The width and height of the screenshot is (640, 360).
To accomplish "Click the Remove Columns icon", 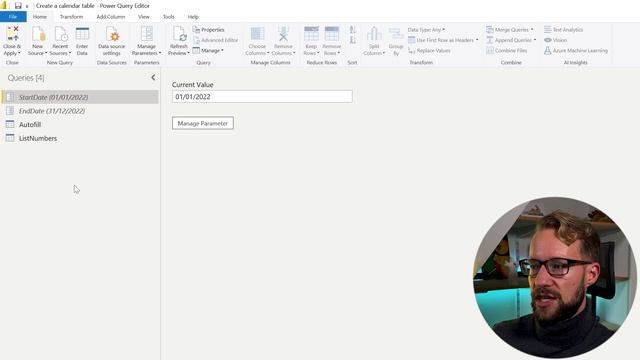I will click(283, 34).
